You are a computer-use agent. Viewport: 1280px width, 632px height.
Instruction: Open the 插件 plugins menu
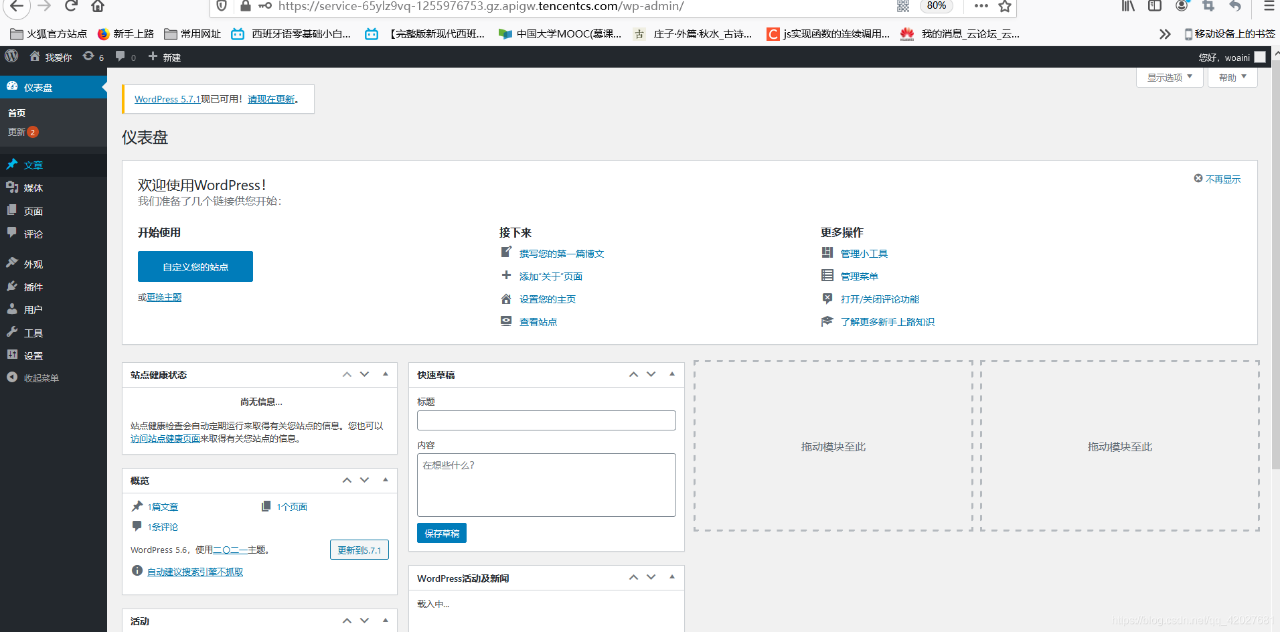53,287
